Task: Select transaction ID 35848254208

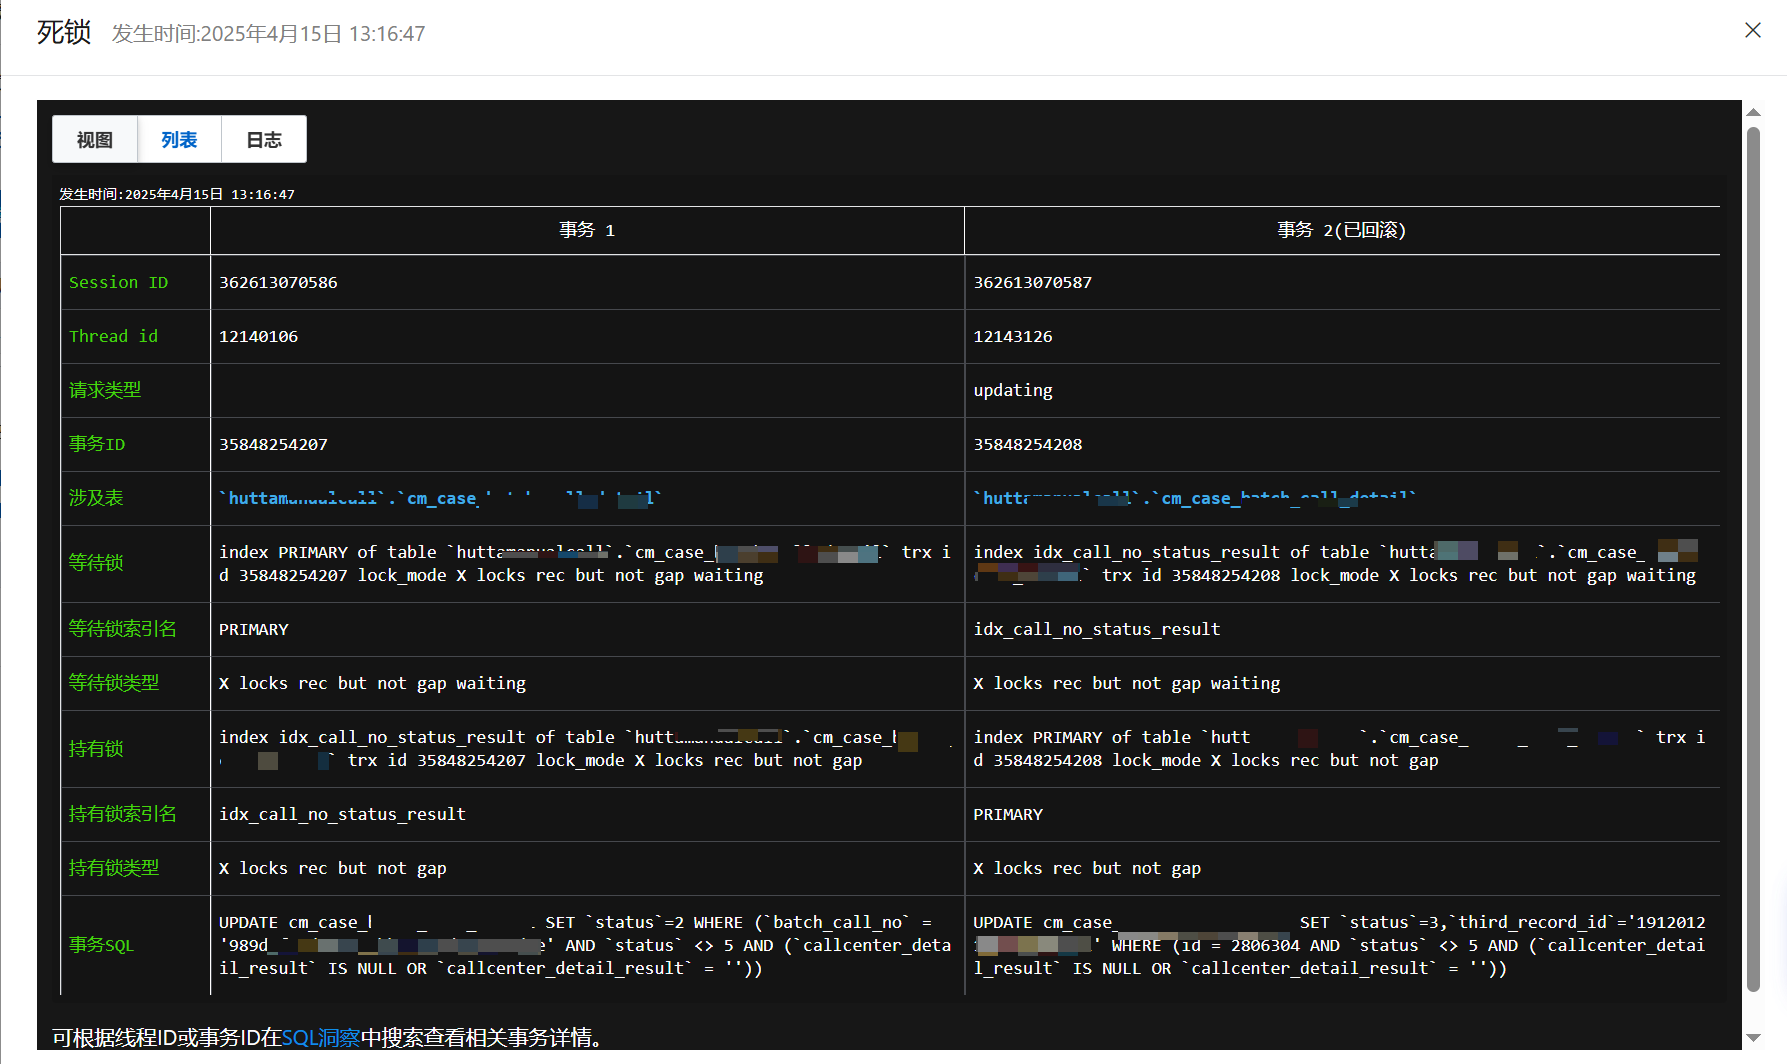Action: [1028, 445]
